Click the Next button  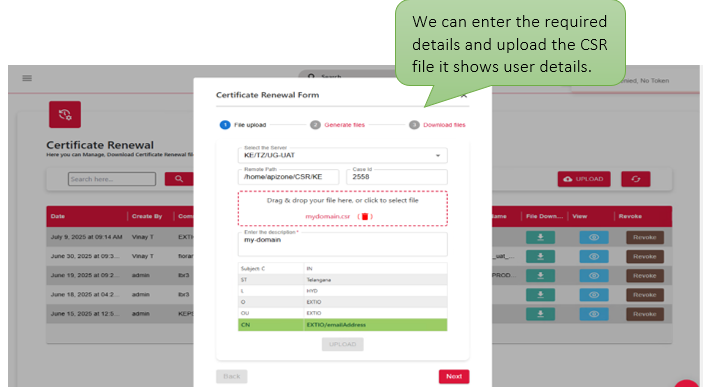(454, 376)
